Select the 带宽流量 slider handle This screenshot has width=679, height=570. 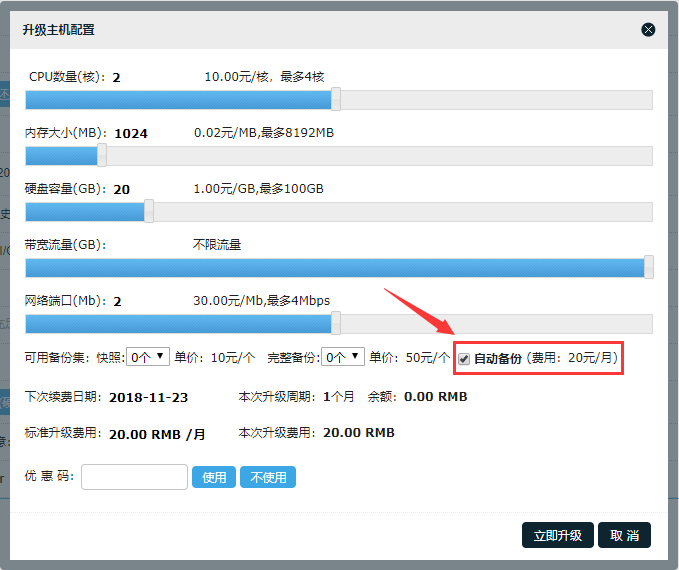[x=649, y=267]
